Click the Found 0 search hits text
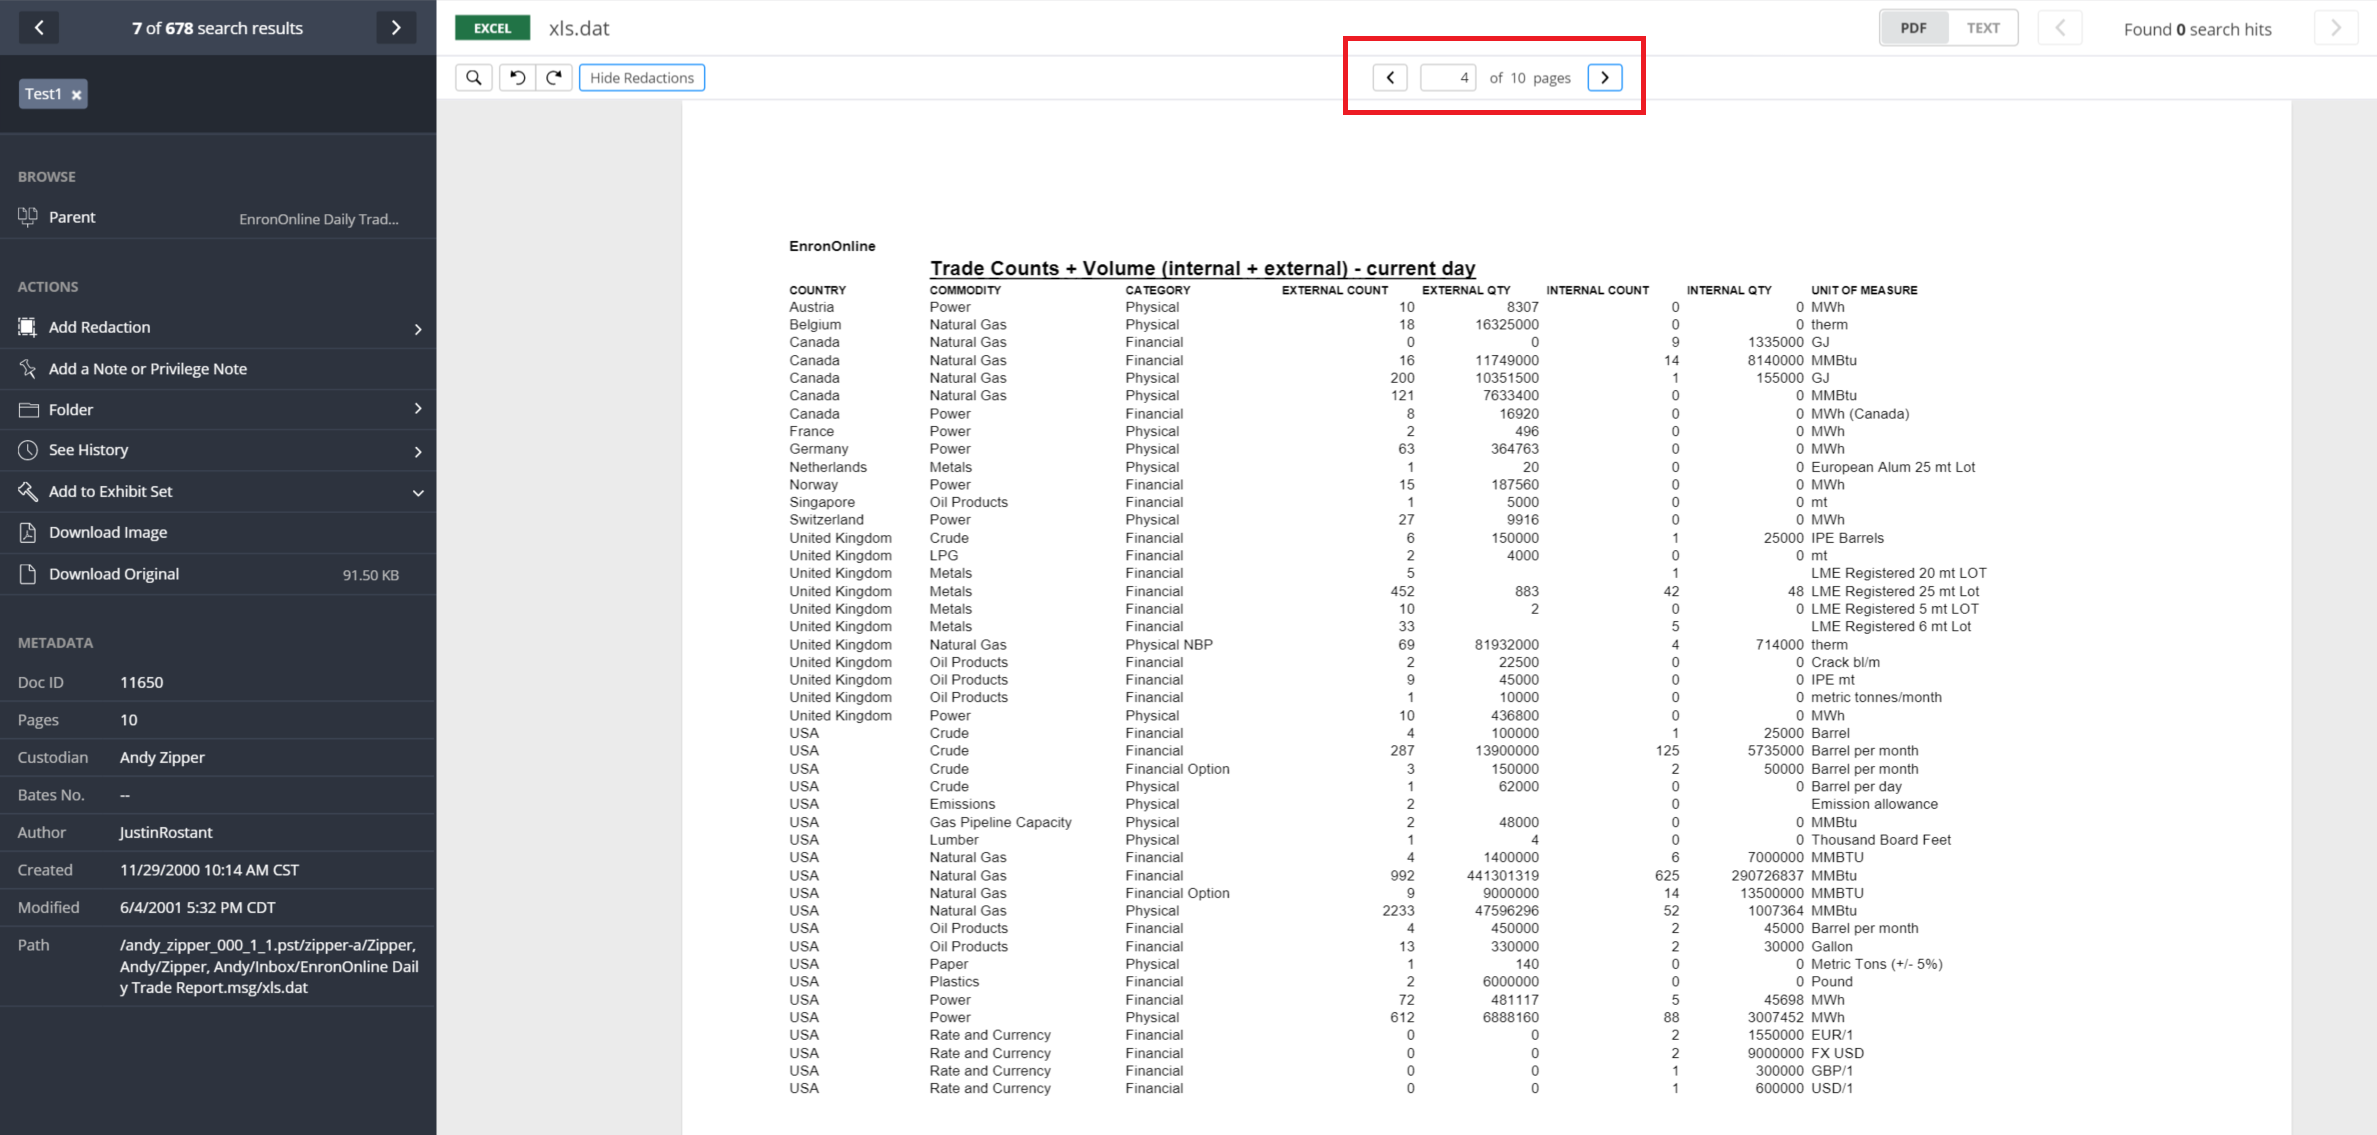The height and width of the screenshot is (1135, 2377). (2198, 29)
